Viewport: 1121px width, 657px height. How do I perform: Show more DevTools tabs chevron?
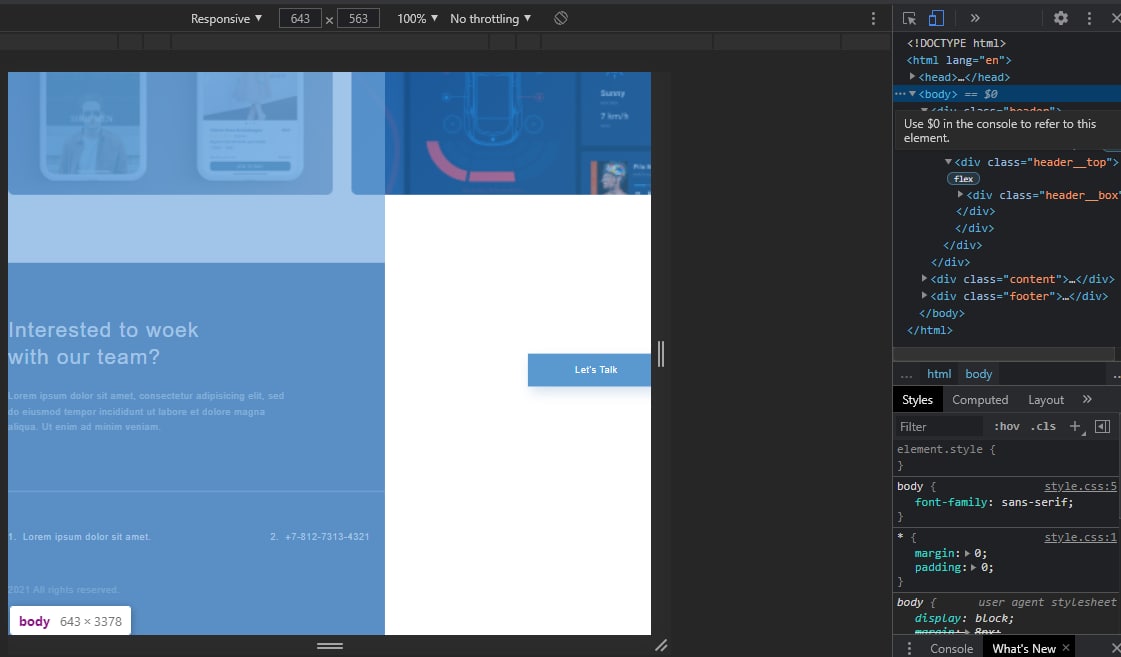pos(974,19)
